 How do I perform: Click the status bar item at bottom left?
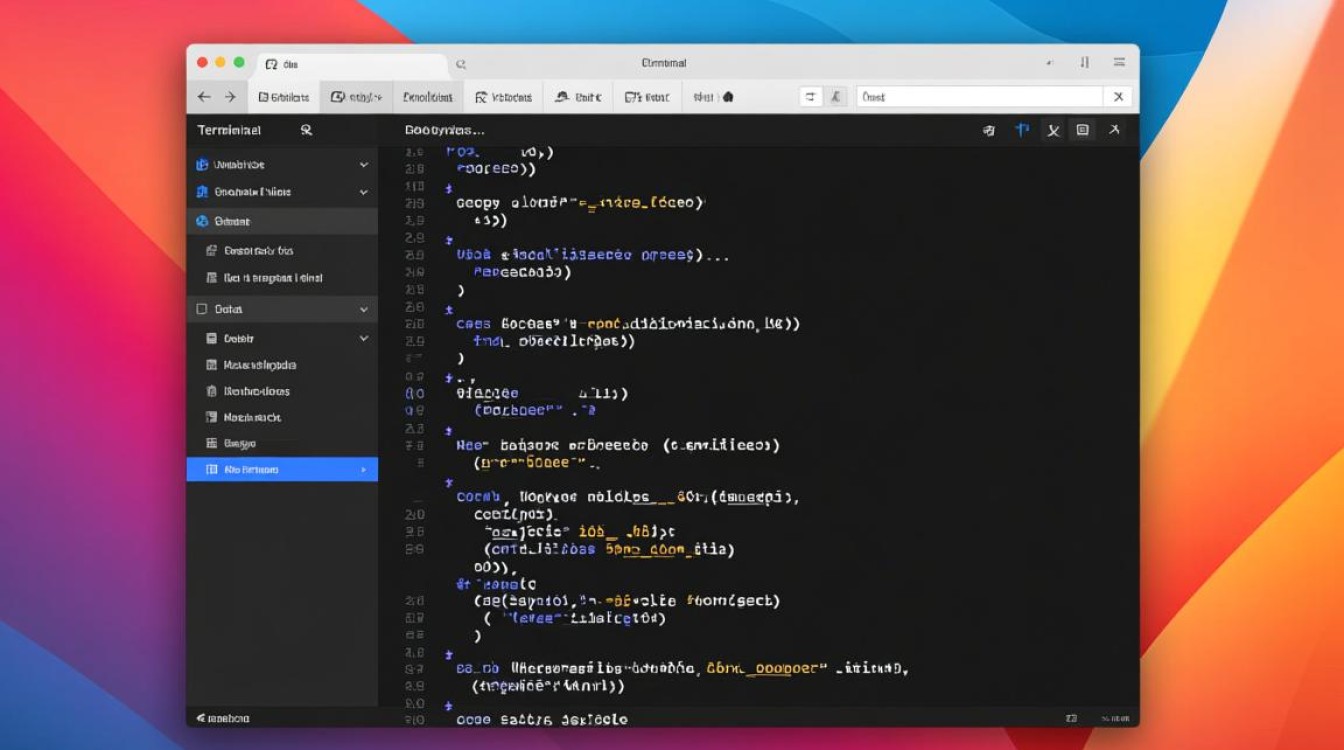click(223, 718)
